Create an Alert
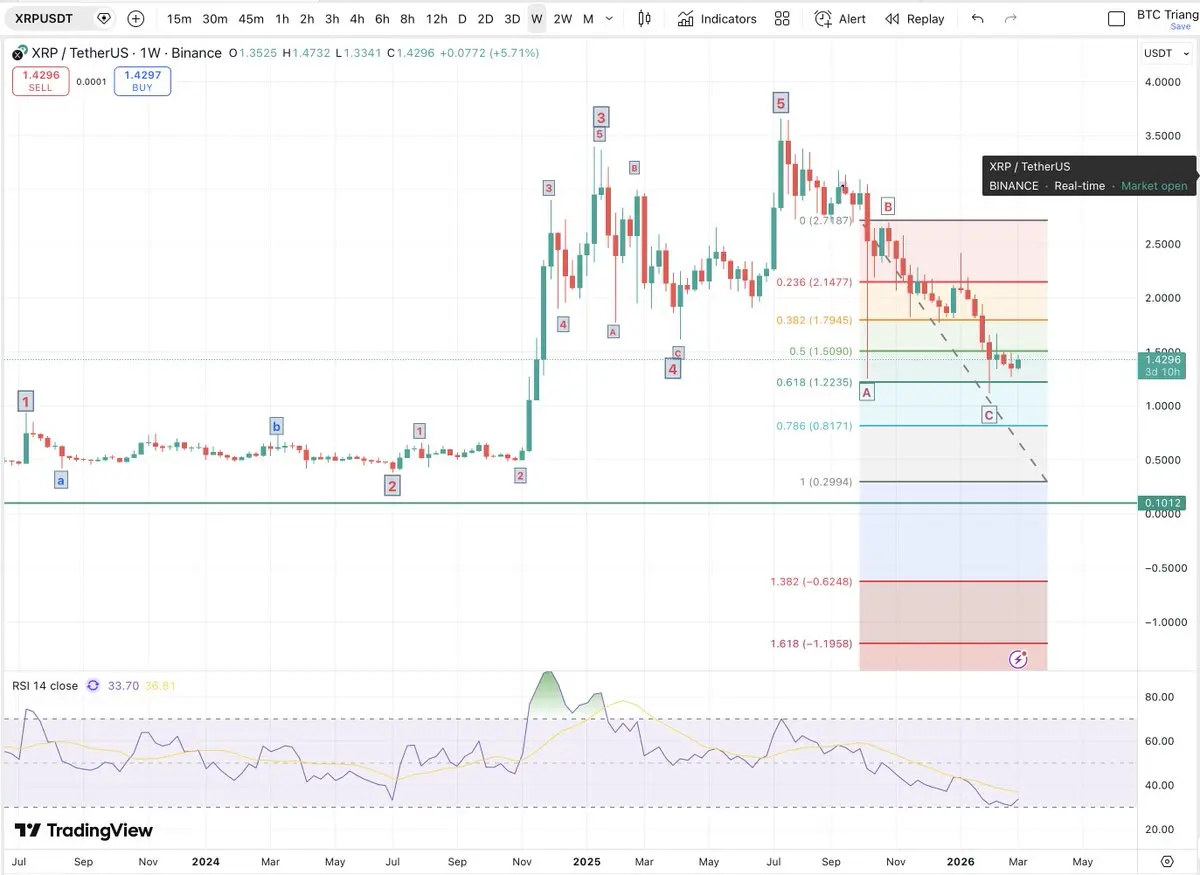This screenshot has height=875, width=1200. point(840,19)
